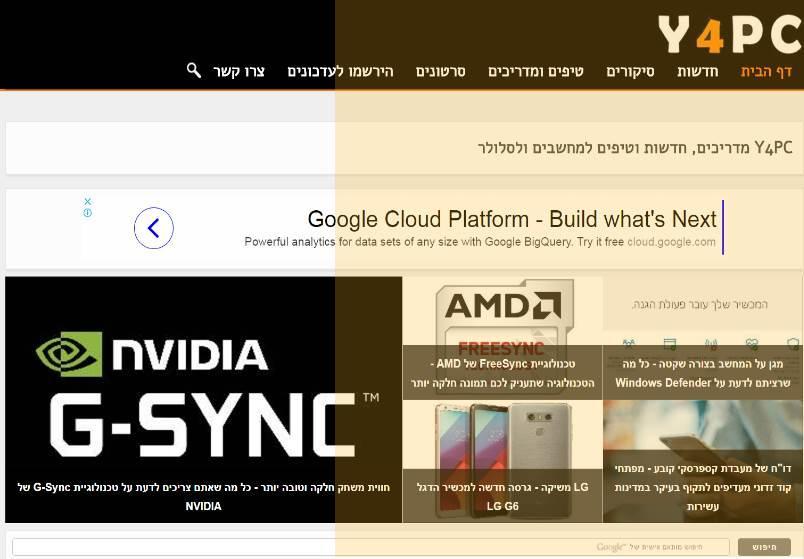Close the ad with the X icon

[88, 202]
